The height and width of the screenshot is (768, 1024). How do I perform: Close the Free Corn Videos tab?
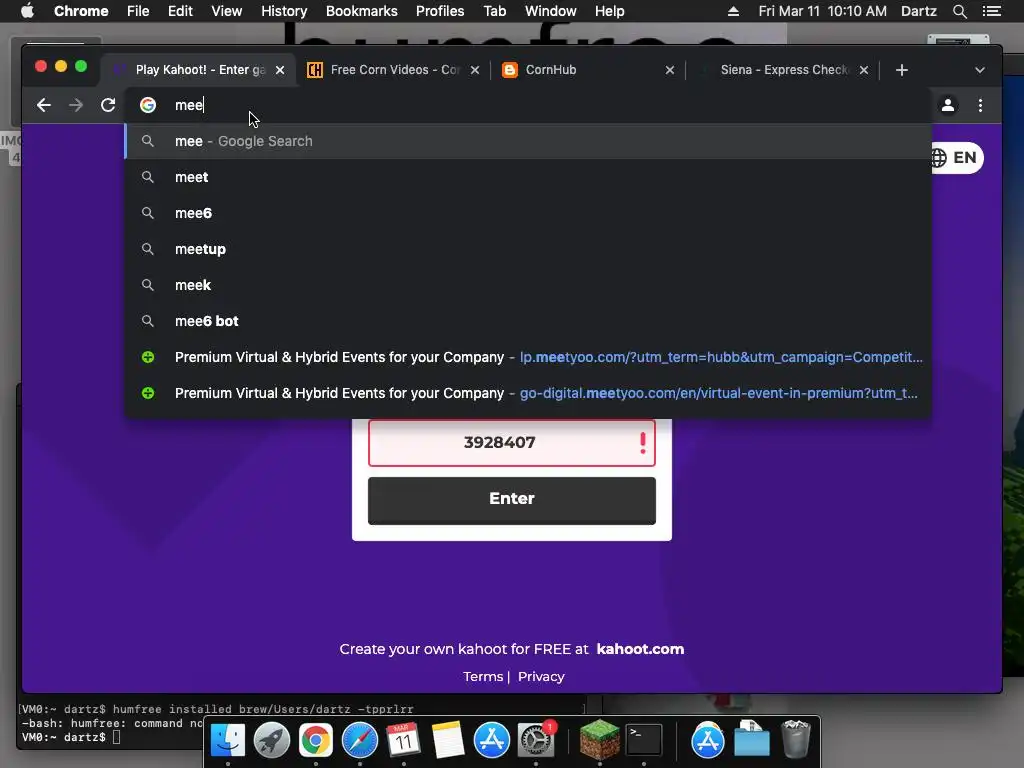coord(475,70)
